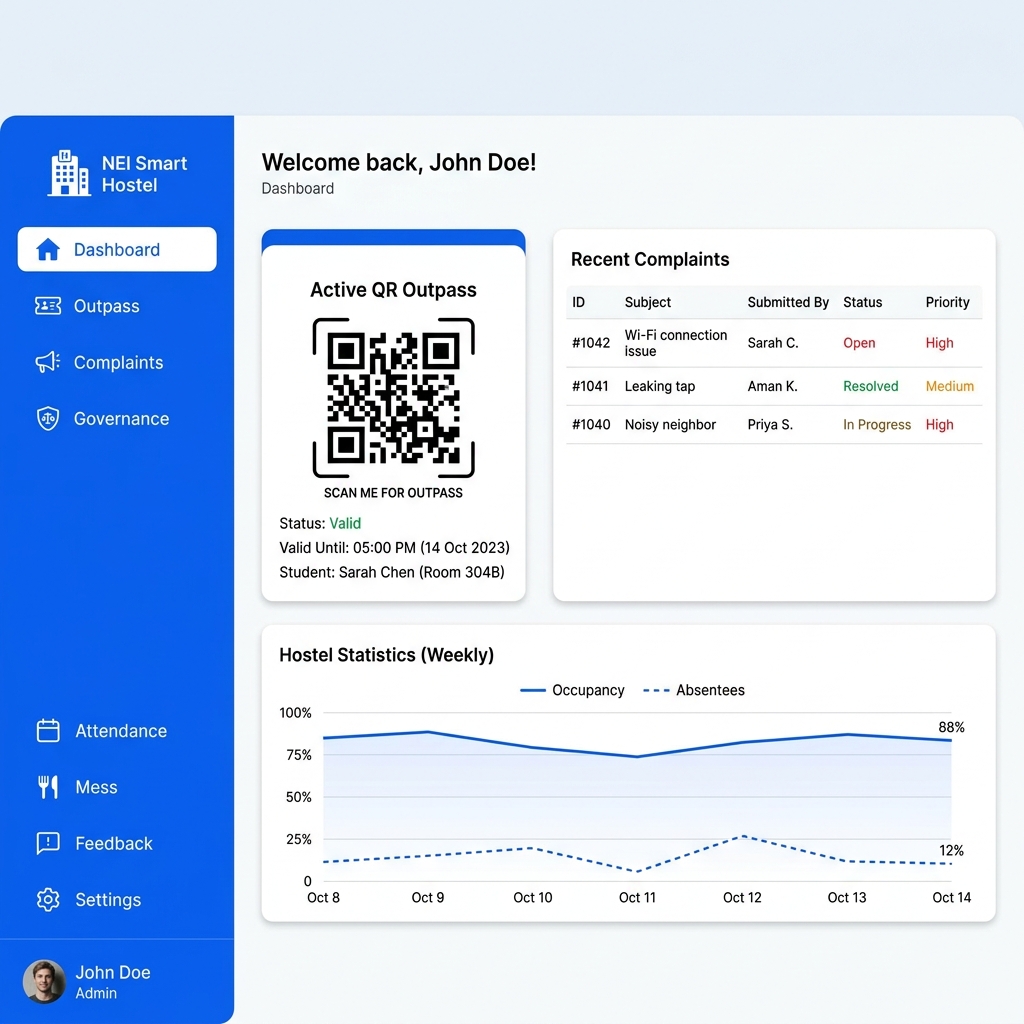Click the Resolved status
This screenshot has height=1024, width=1024.
click(x=871, y=386)
